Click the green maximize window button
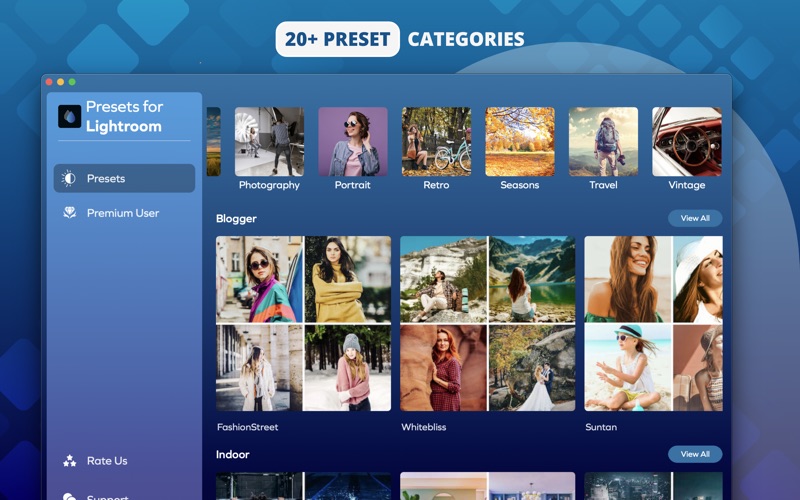The height and width of the screenshot is (500, 800). pyautogui.click(x=72, y=82)
